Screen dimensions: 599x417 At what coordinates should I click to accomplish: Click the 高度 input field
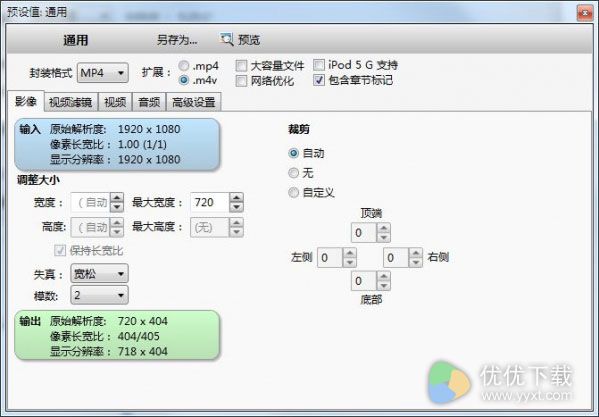point(91,228)
